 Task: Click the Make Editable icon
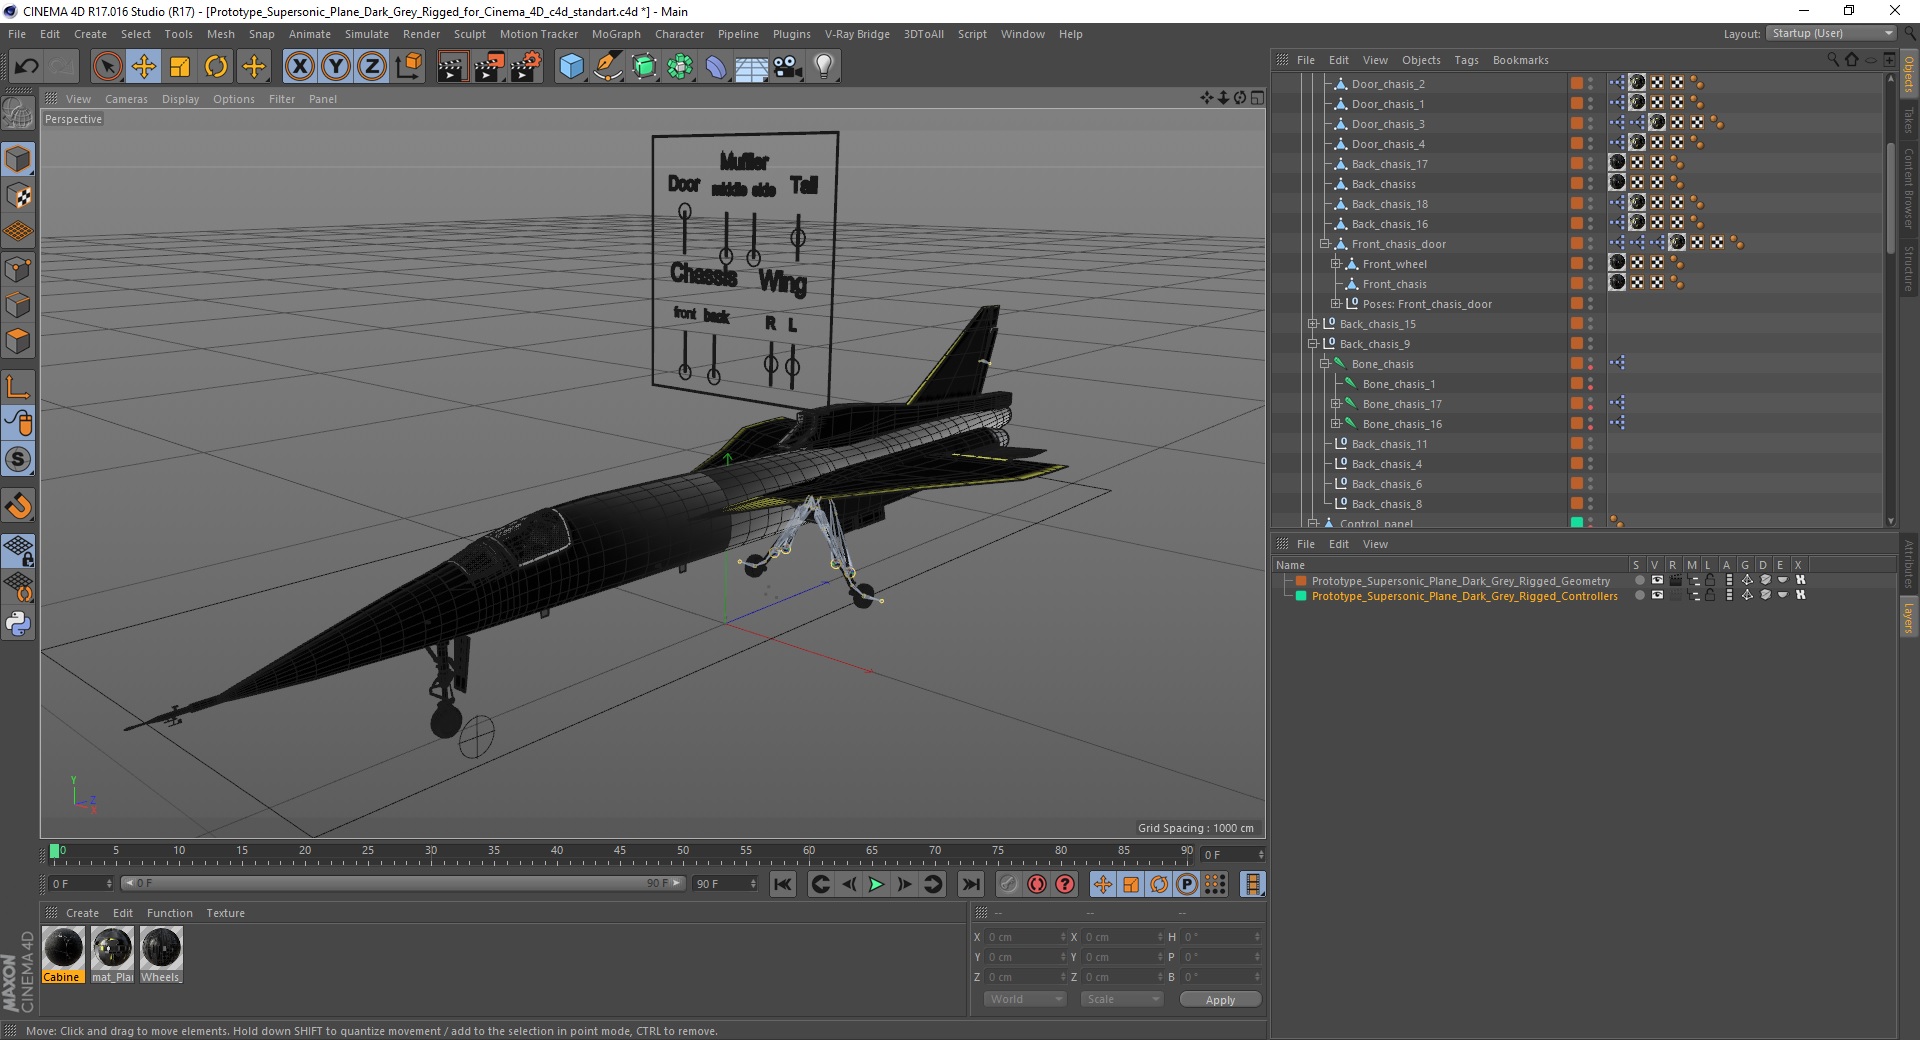tap(18, 115)
